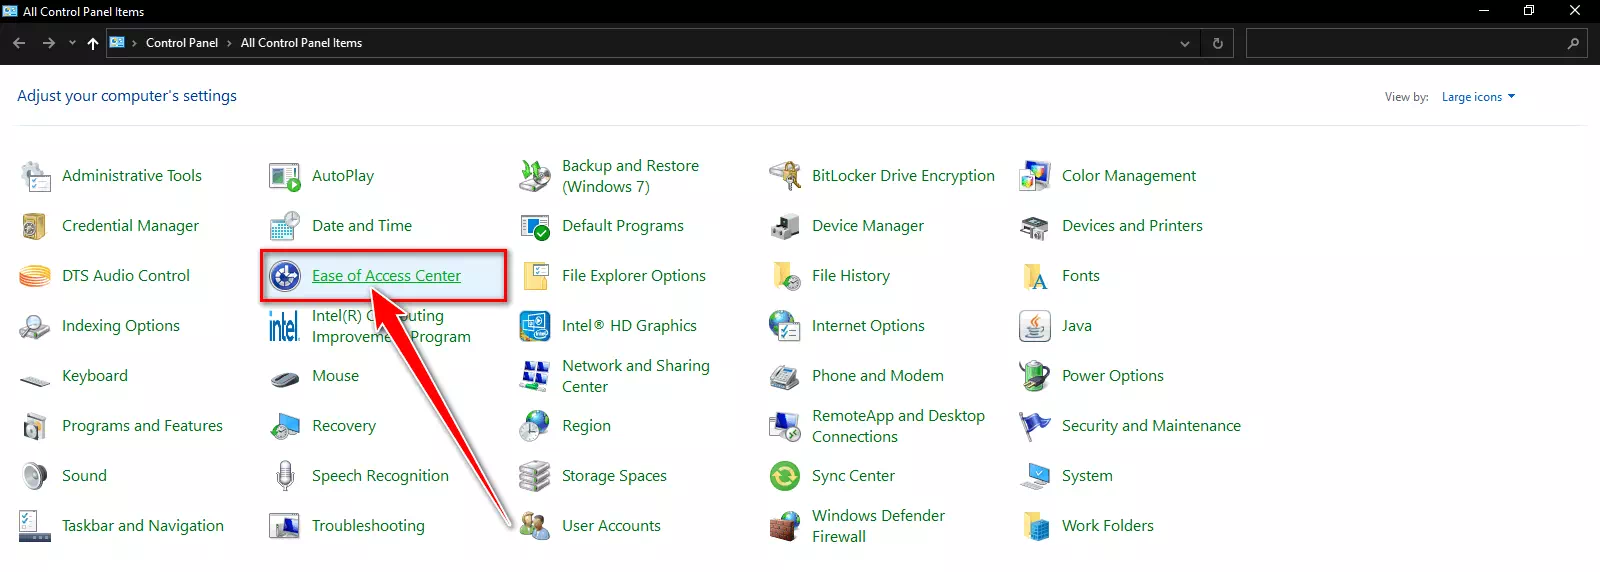
Task: Open File History icon
Action: pos(785,276)
